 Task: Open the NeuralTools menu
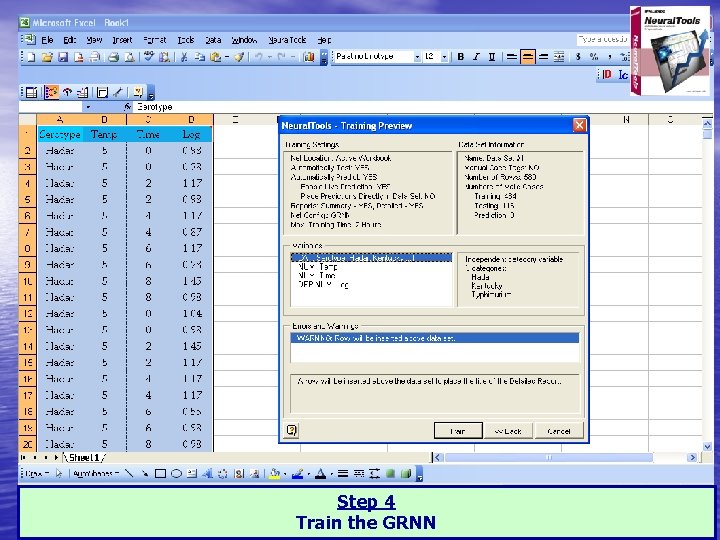(287, 40)
